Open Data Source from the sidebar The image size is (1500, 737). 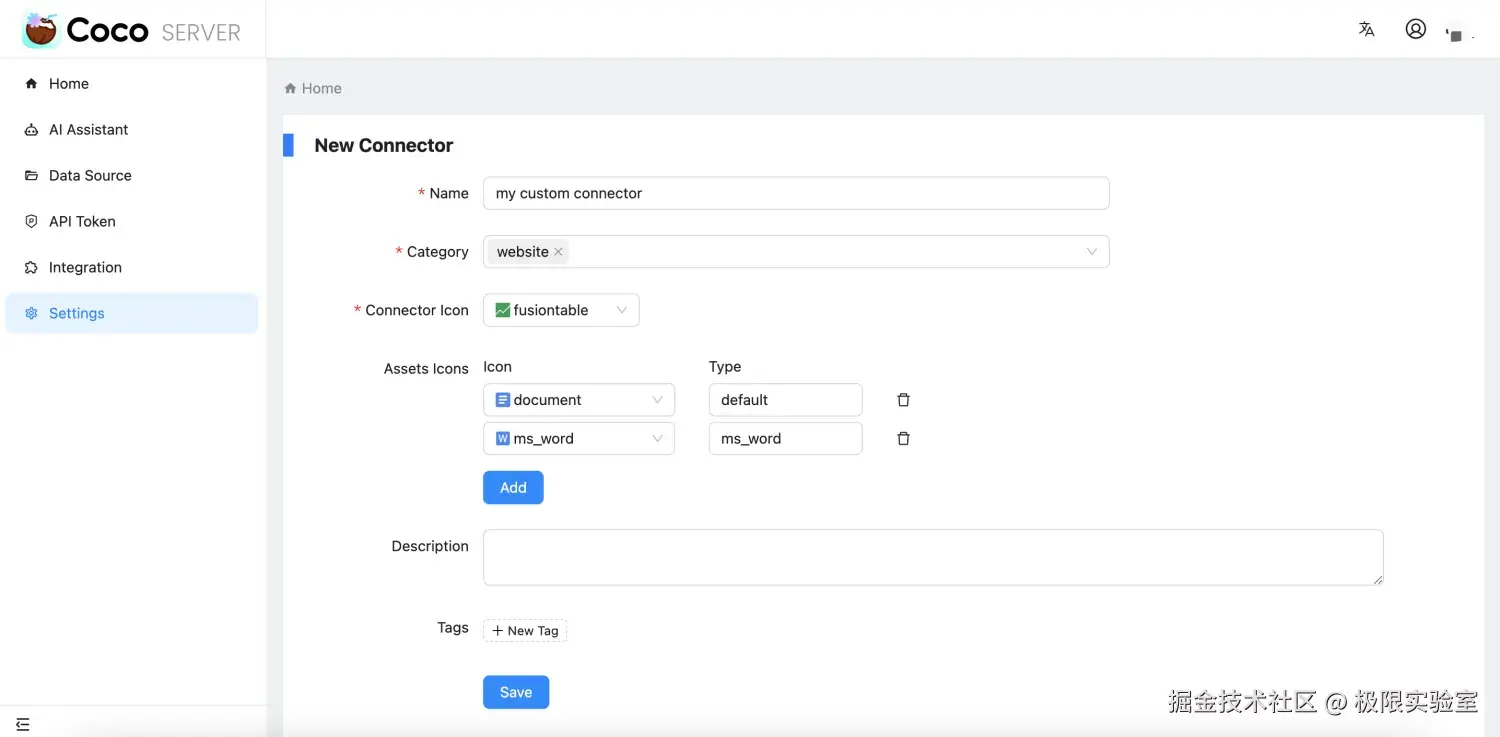coord(90,176)
